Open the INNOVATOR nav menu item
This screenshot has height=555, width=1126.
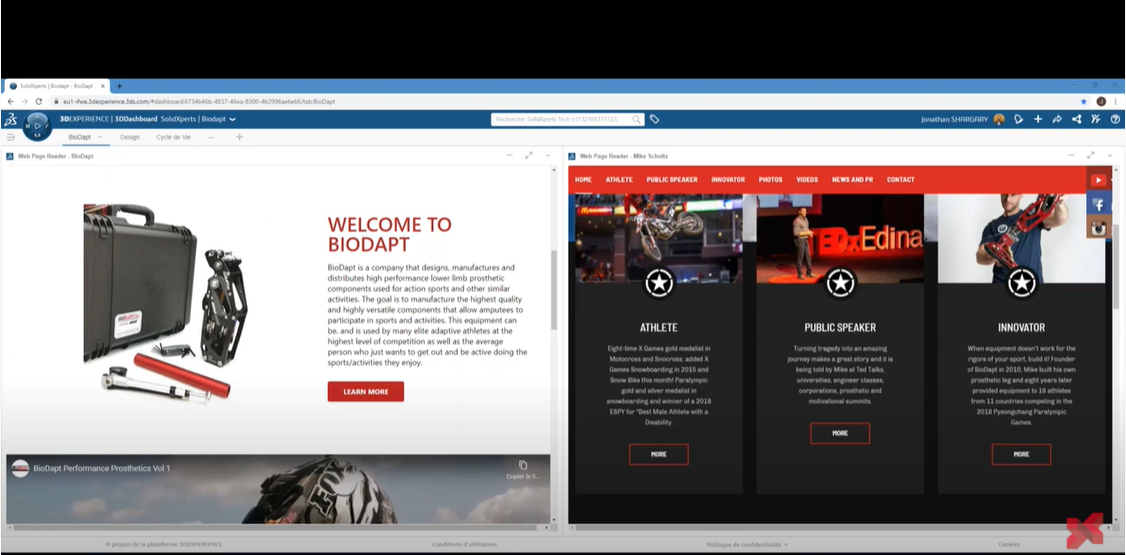point(727,179)
